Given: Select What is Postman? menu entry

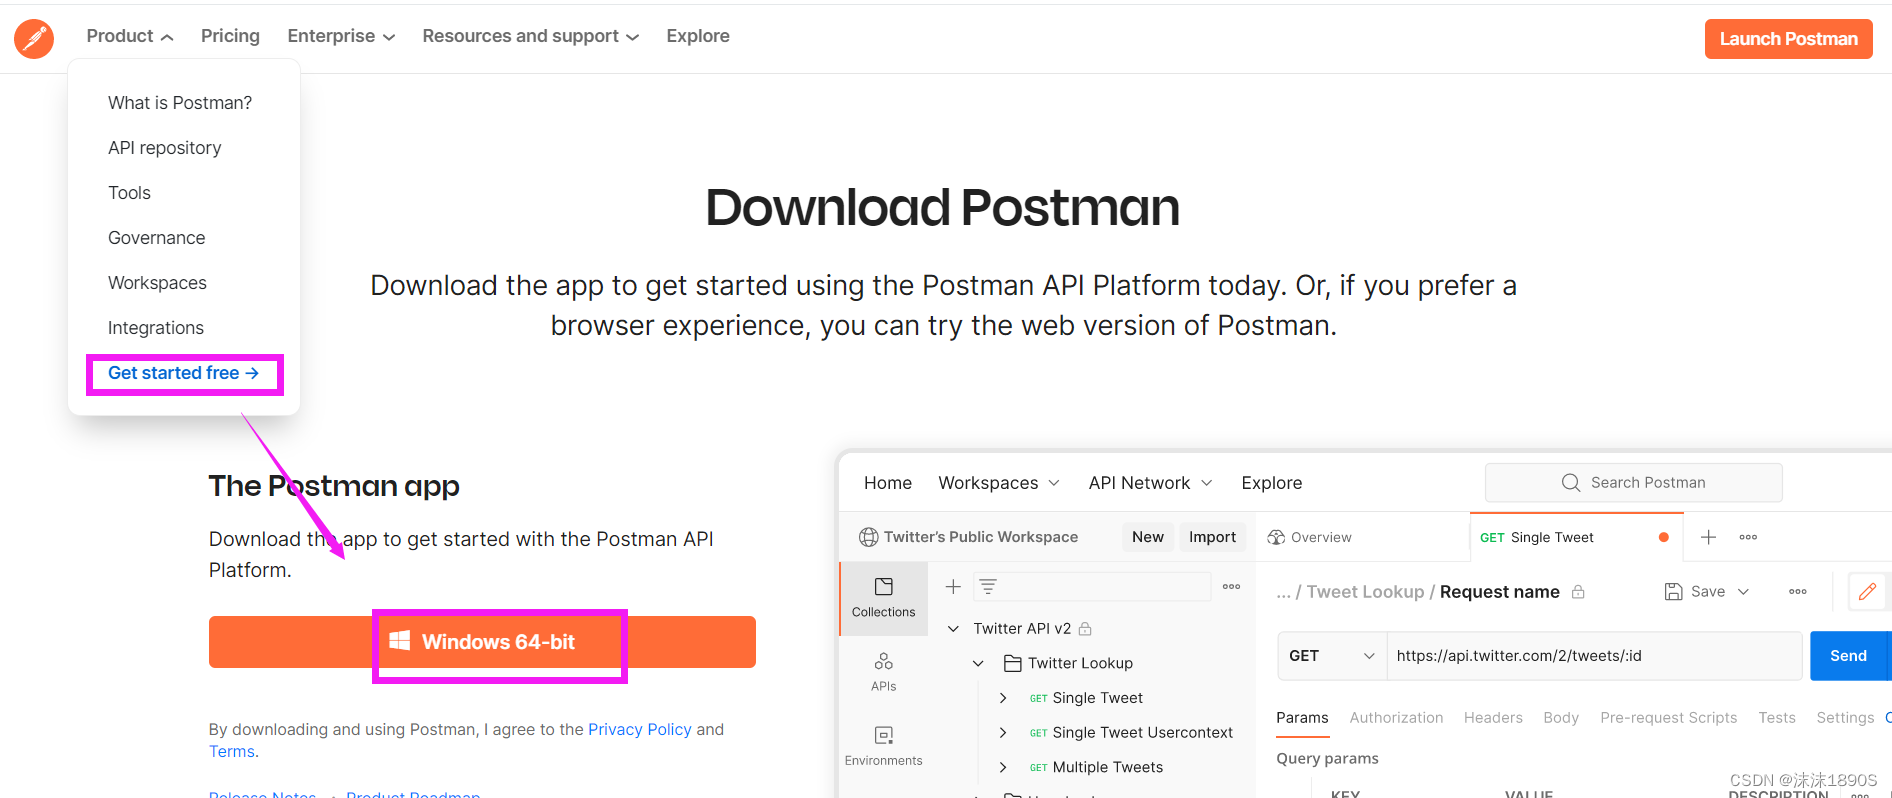Looking at the screenshot, I should coord(180,103).
